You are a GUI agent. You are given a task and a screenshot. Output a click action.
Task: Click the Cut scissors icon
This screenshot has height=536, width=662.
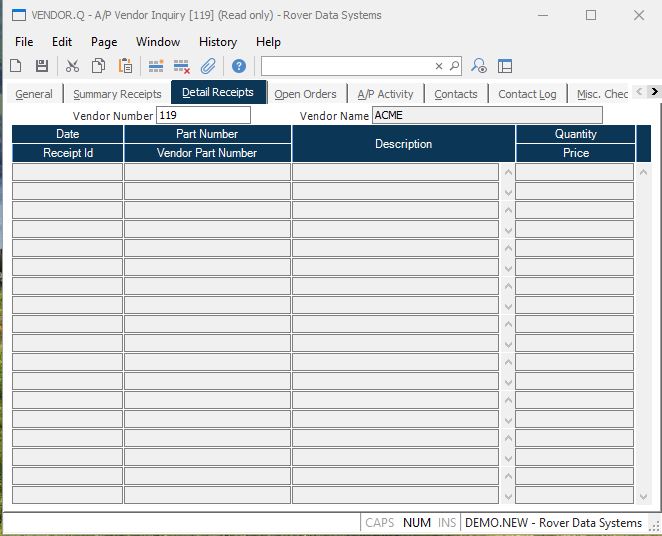[72, 66]
